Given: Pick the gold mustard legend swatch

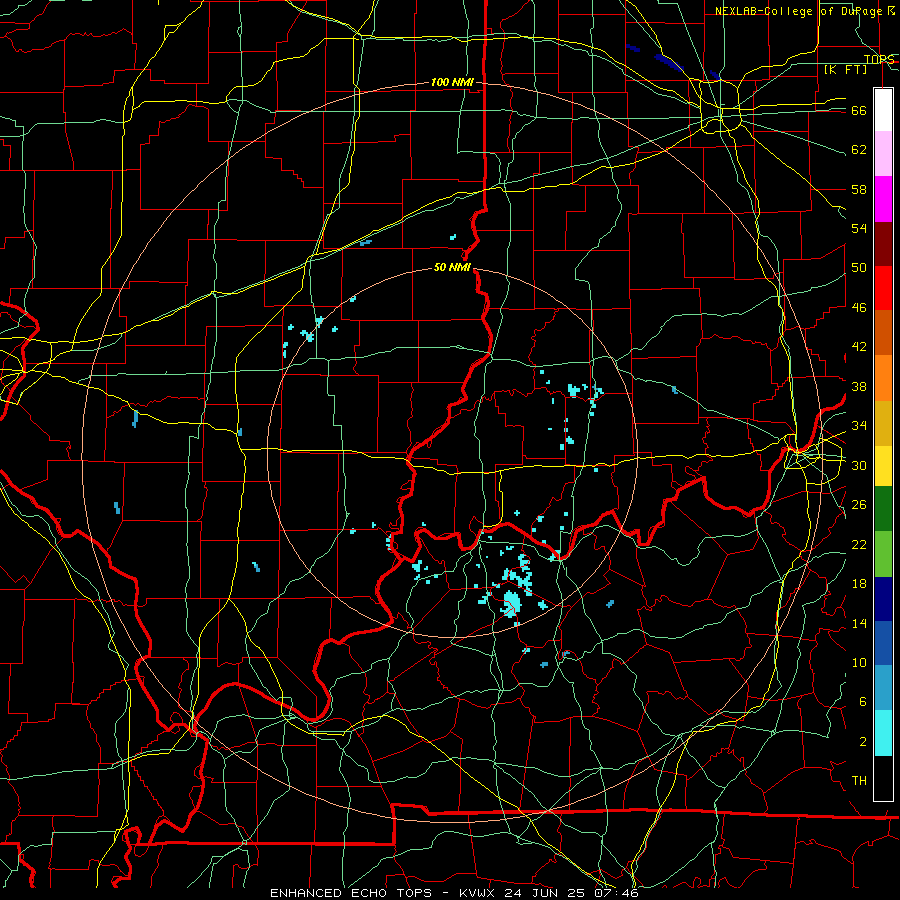Looking at the screenshot, I should click(883, 422).
